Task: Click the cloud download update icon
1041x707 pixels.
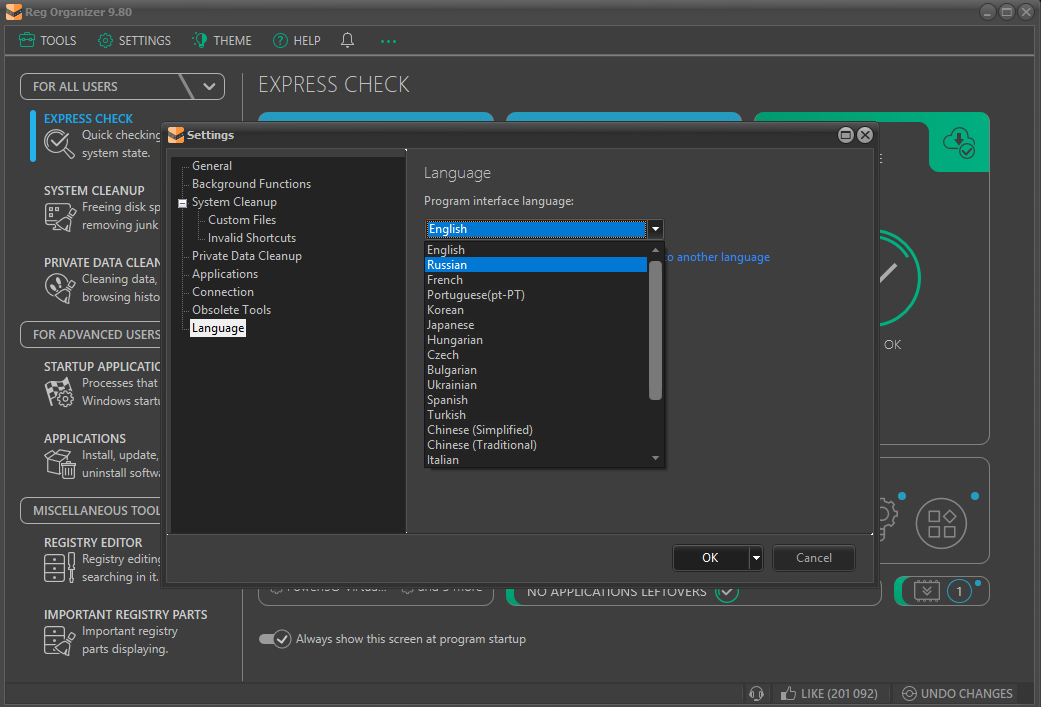Action: [959, 142]
